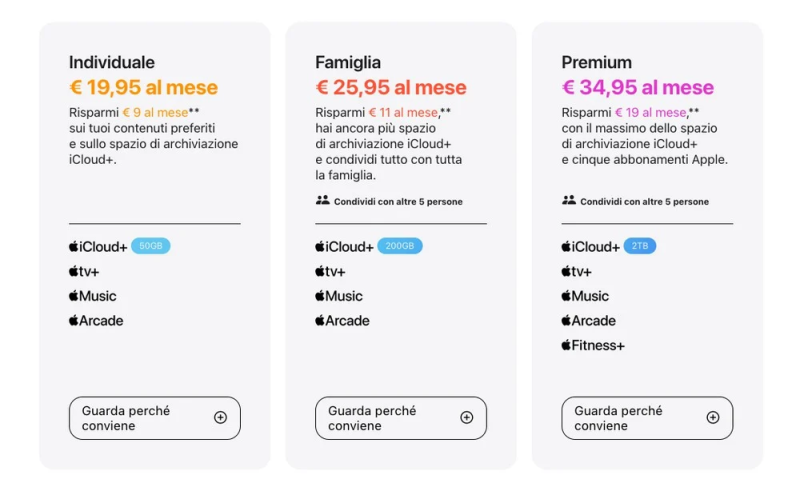Click the 'Premium' plan heading
The width and height of the screenshot is (800, 503).
click(x=596, y=63)
